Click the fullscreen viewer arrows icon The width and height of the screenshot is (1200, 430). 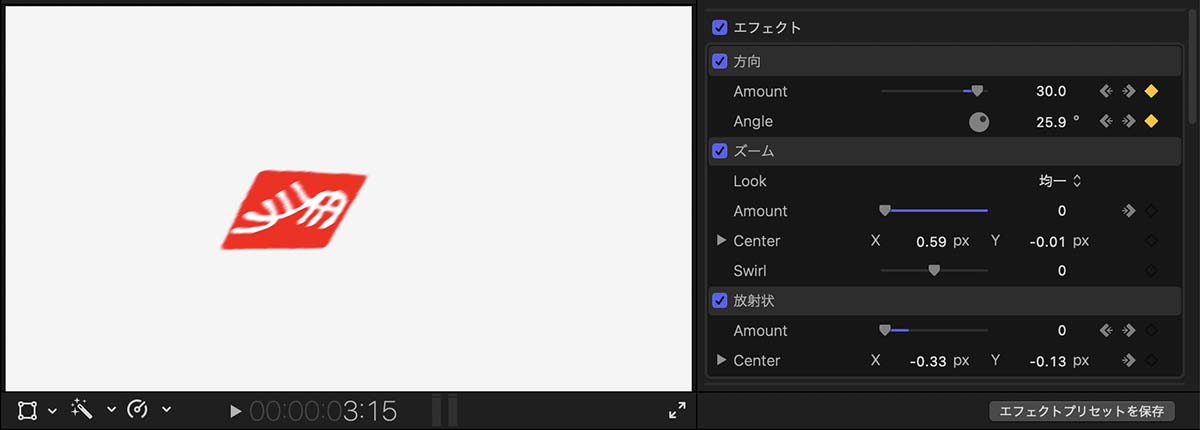coord(677,410)
